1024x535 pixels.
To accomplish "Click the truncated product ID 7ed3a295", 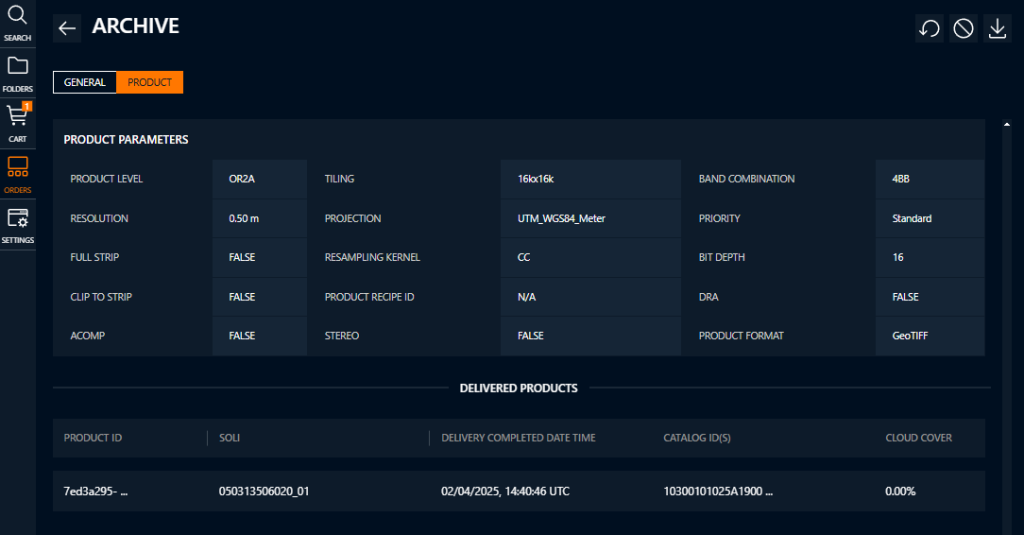I will point(98,491).
